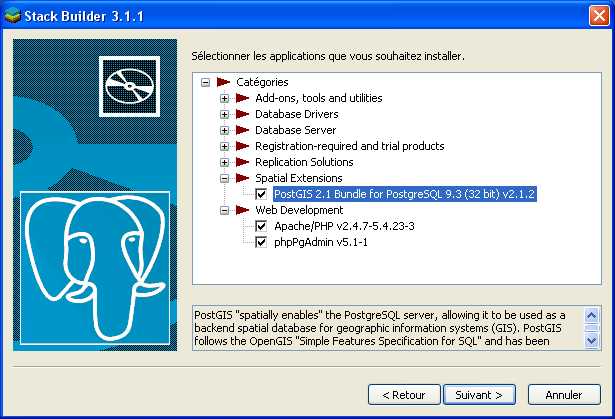This screenshot has width=615, height=419.
Task: Click red arrow icon beside Database Drivers
Action: click(242, 114)
